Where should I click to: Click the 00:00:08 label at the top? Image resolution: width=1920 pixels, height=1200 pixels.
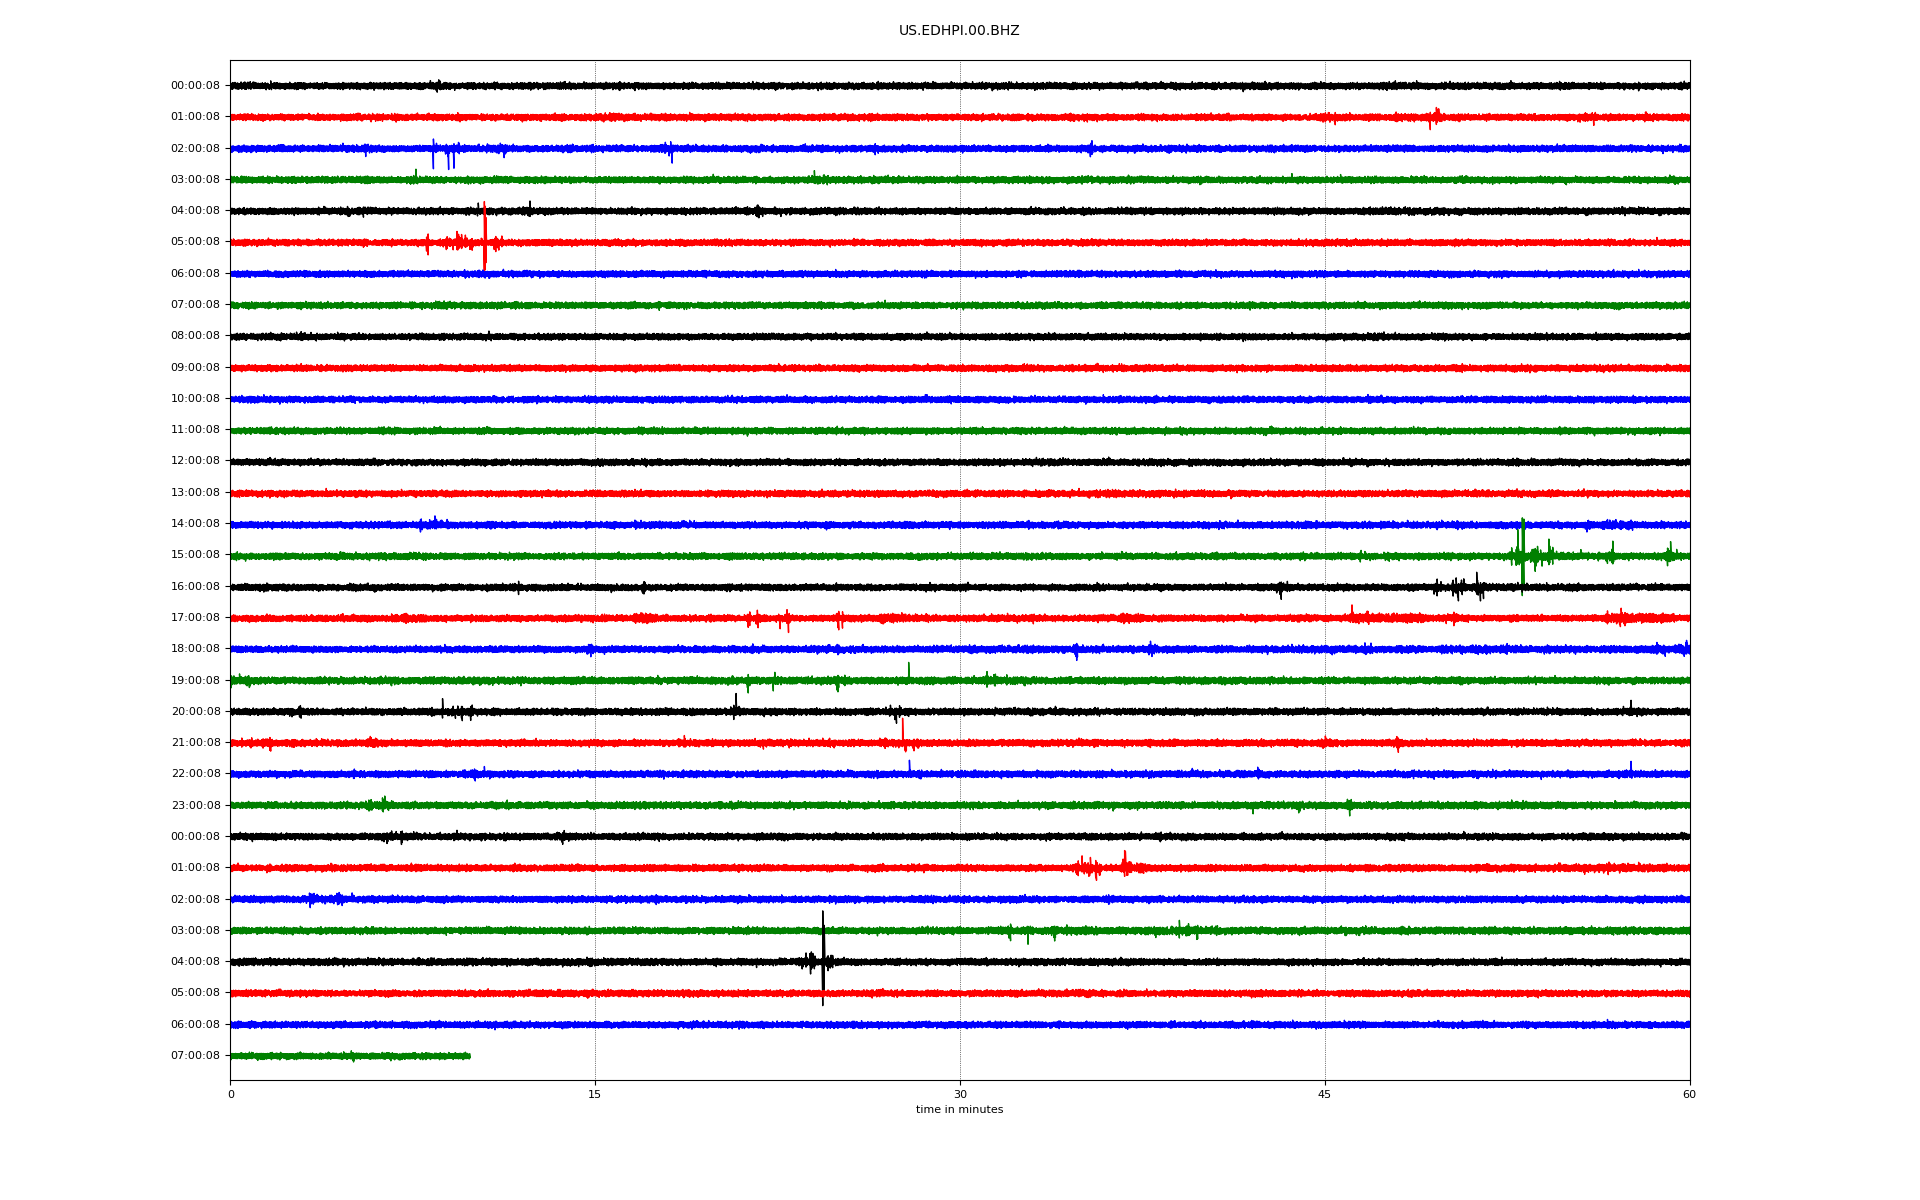195,86
